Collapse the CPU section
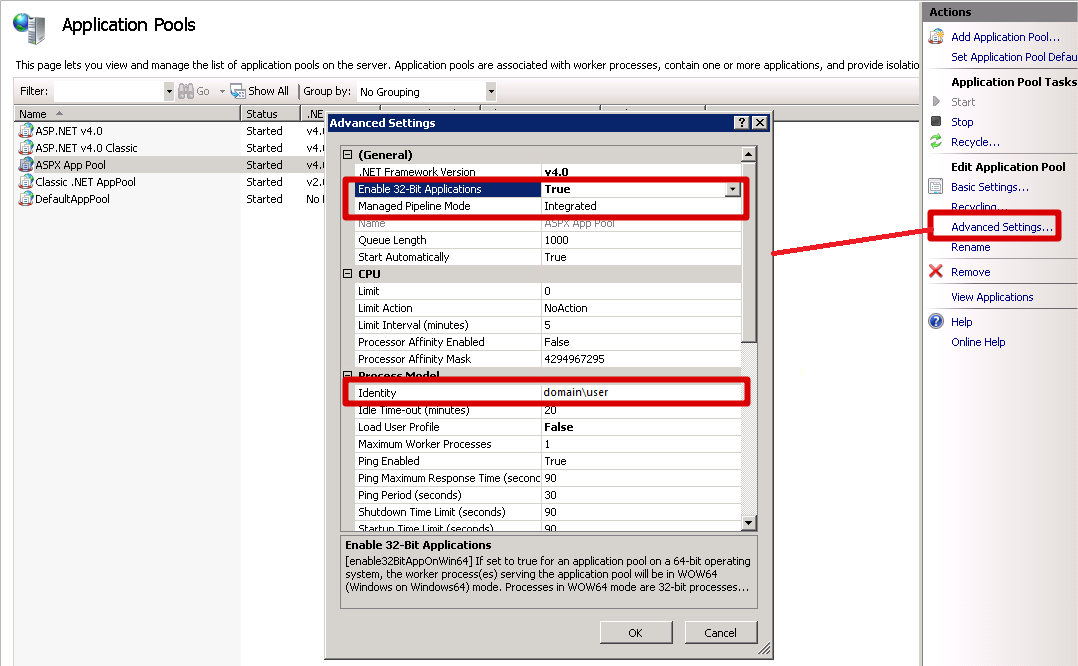 click(348, 274)
